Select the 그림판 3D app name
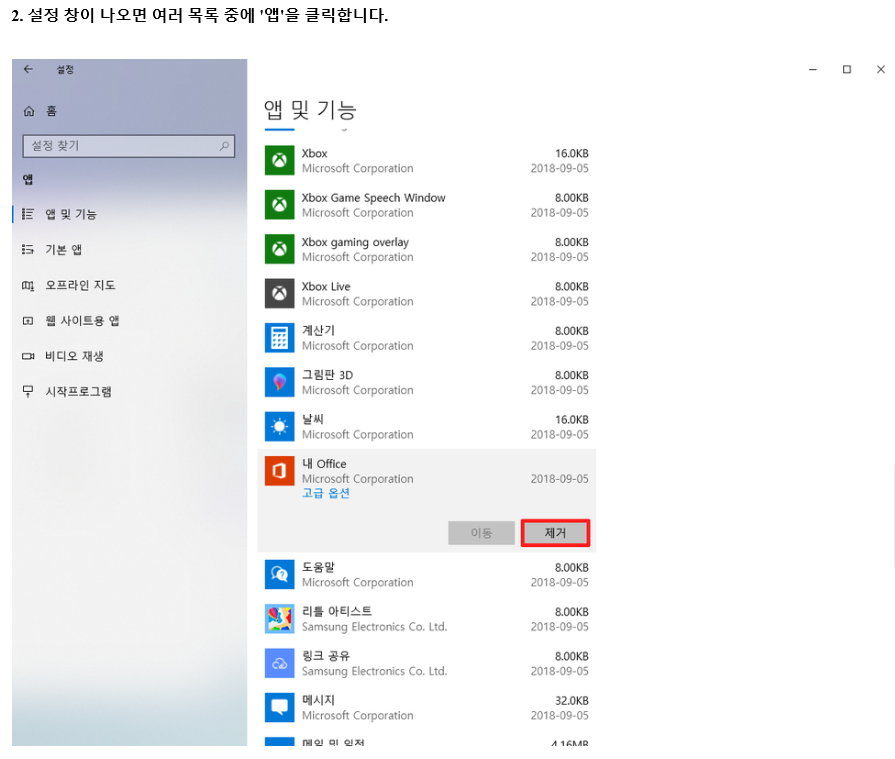 pos(328,375)
